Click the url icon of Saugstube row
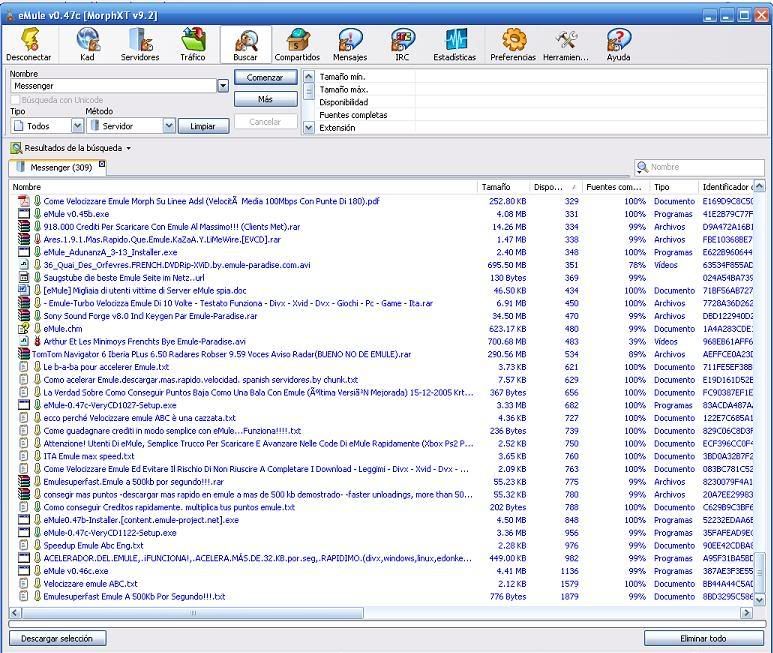This screenshot has width=773, height=653. pos(24,277)
